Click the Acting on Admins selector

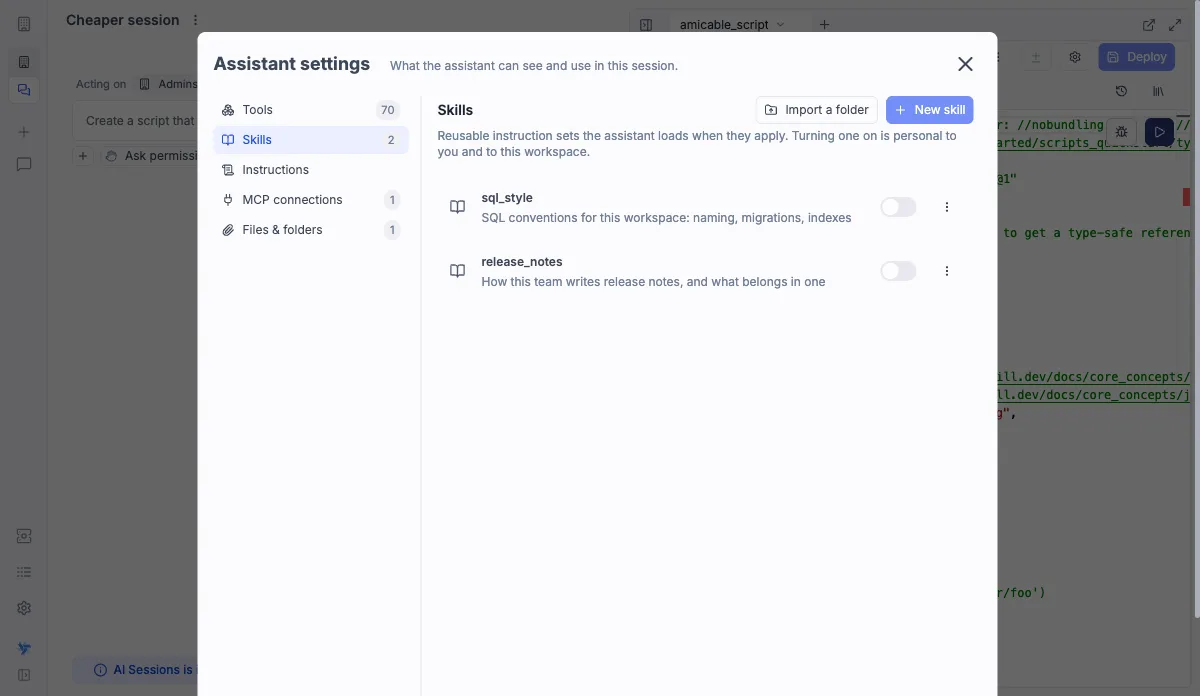(167, 85)
